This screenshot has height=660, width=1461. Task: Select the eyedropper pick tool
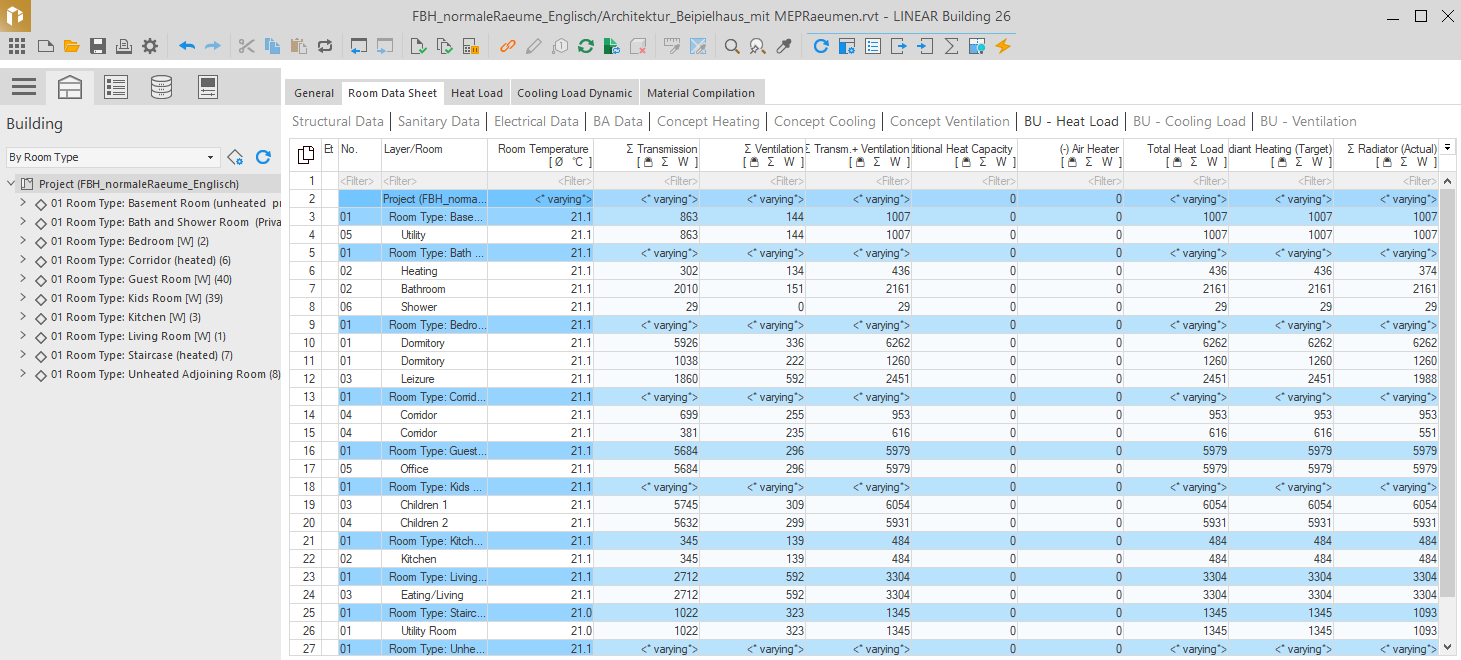[x=785, y=46]
